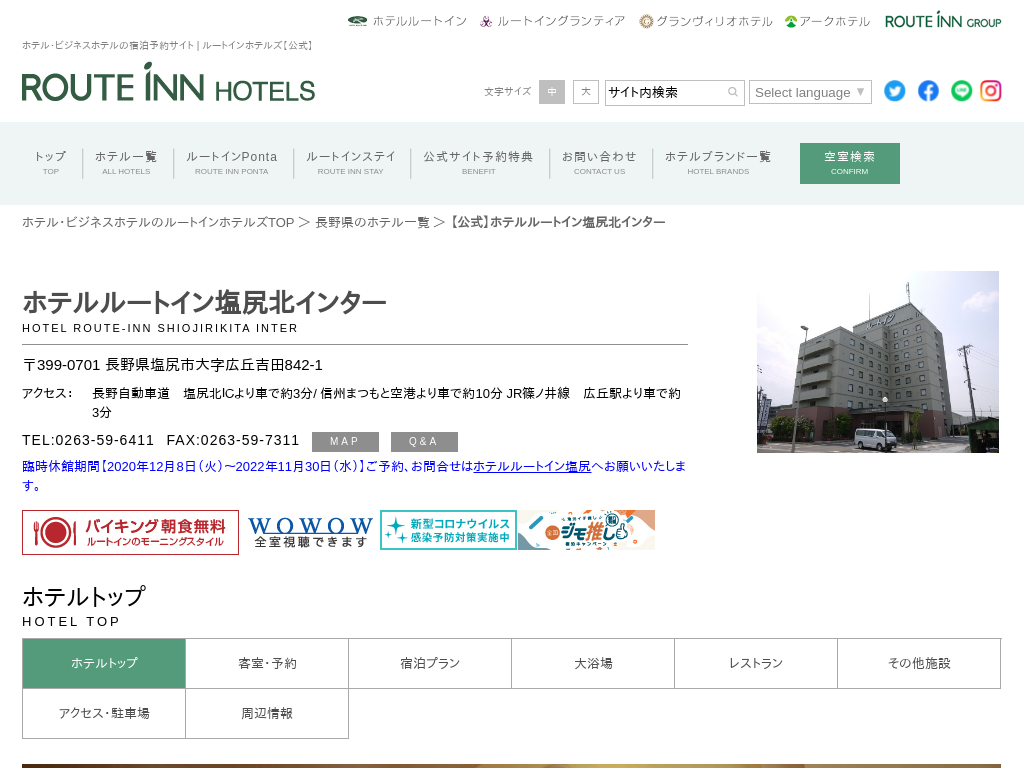
Task: Open ルートインPonta menu item
Action: pyautogui.click(x=232, y=163)
